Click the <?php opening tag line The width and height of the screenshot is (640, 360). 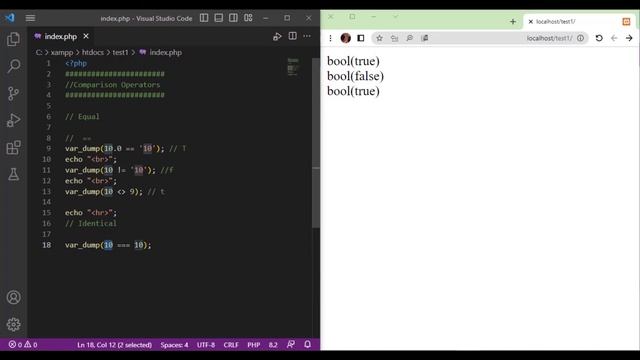[x=76, y=63]
